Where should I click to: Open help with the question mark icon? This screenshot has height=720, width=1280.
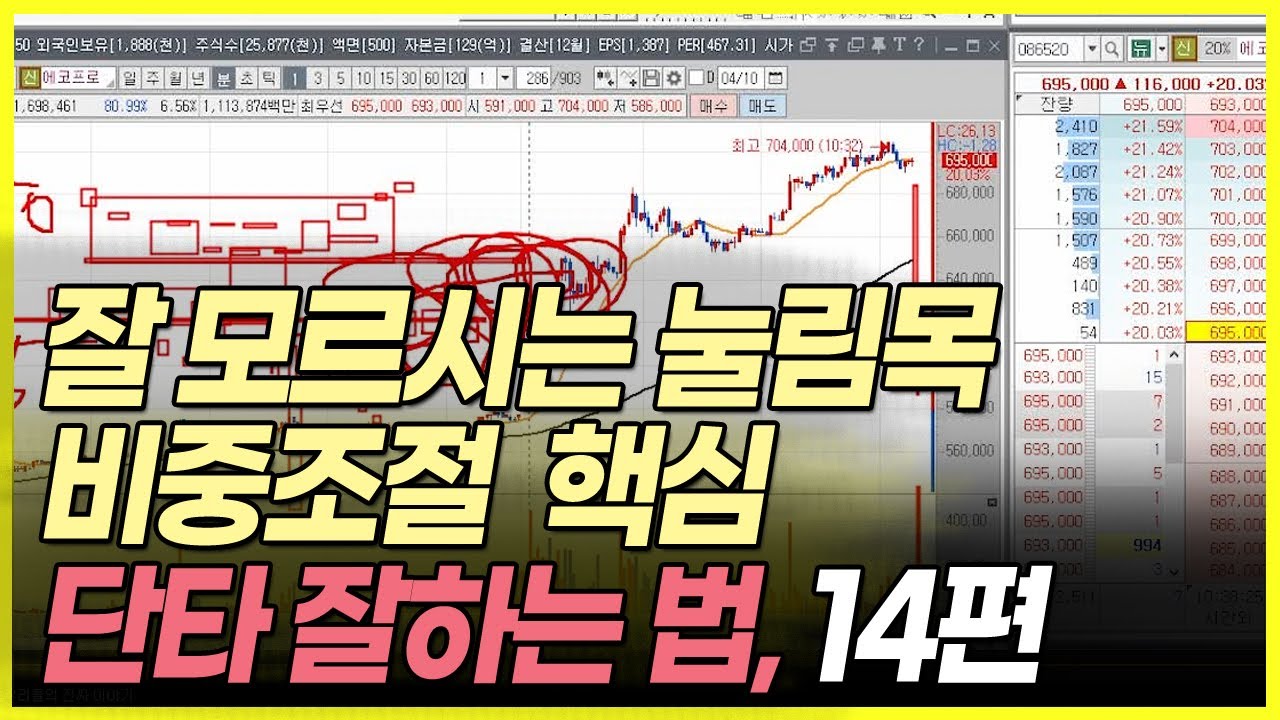click(x=918, y=44)
